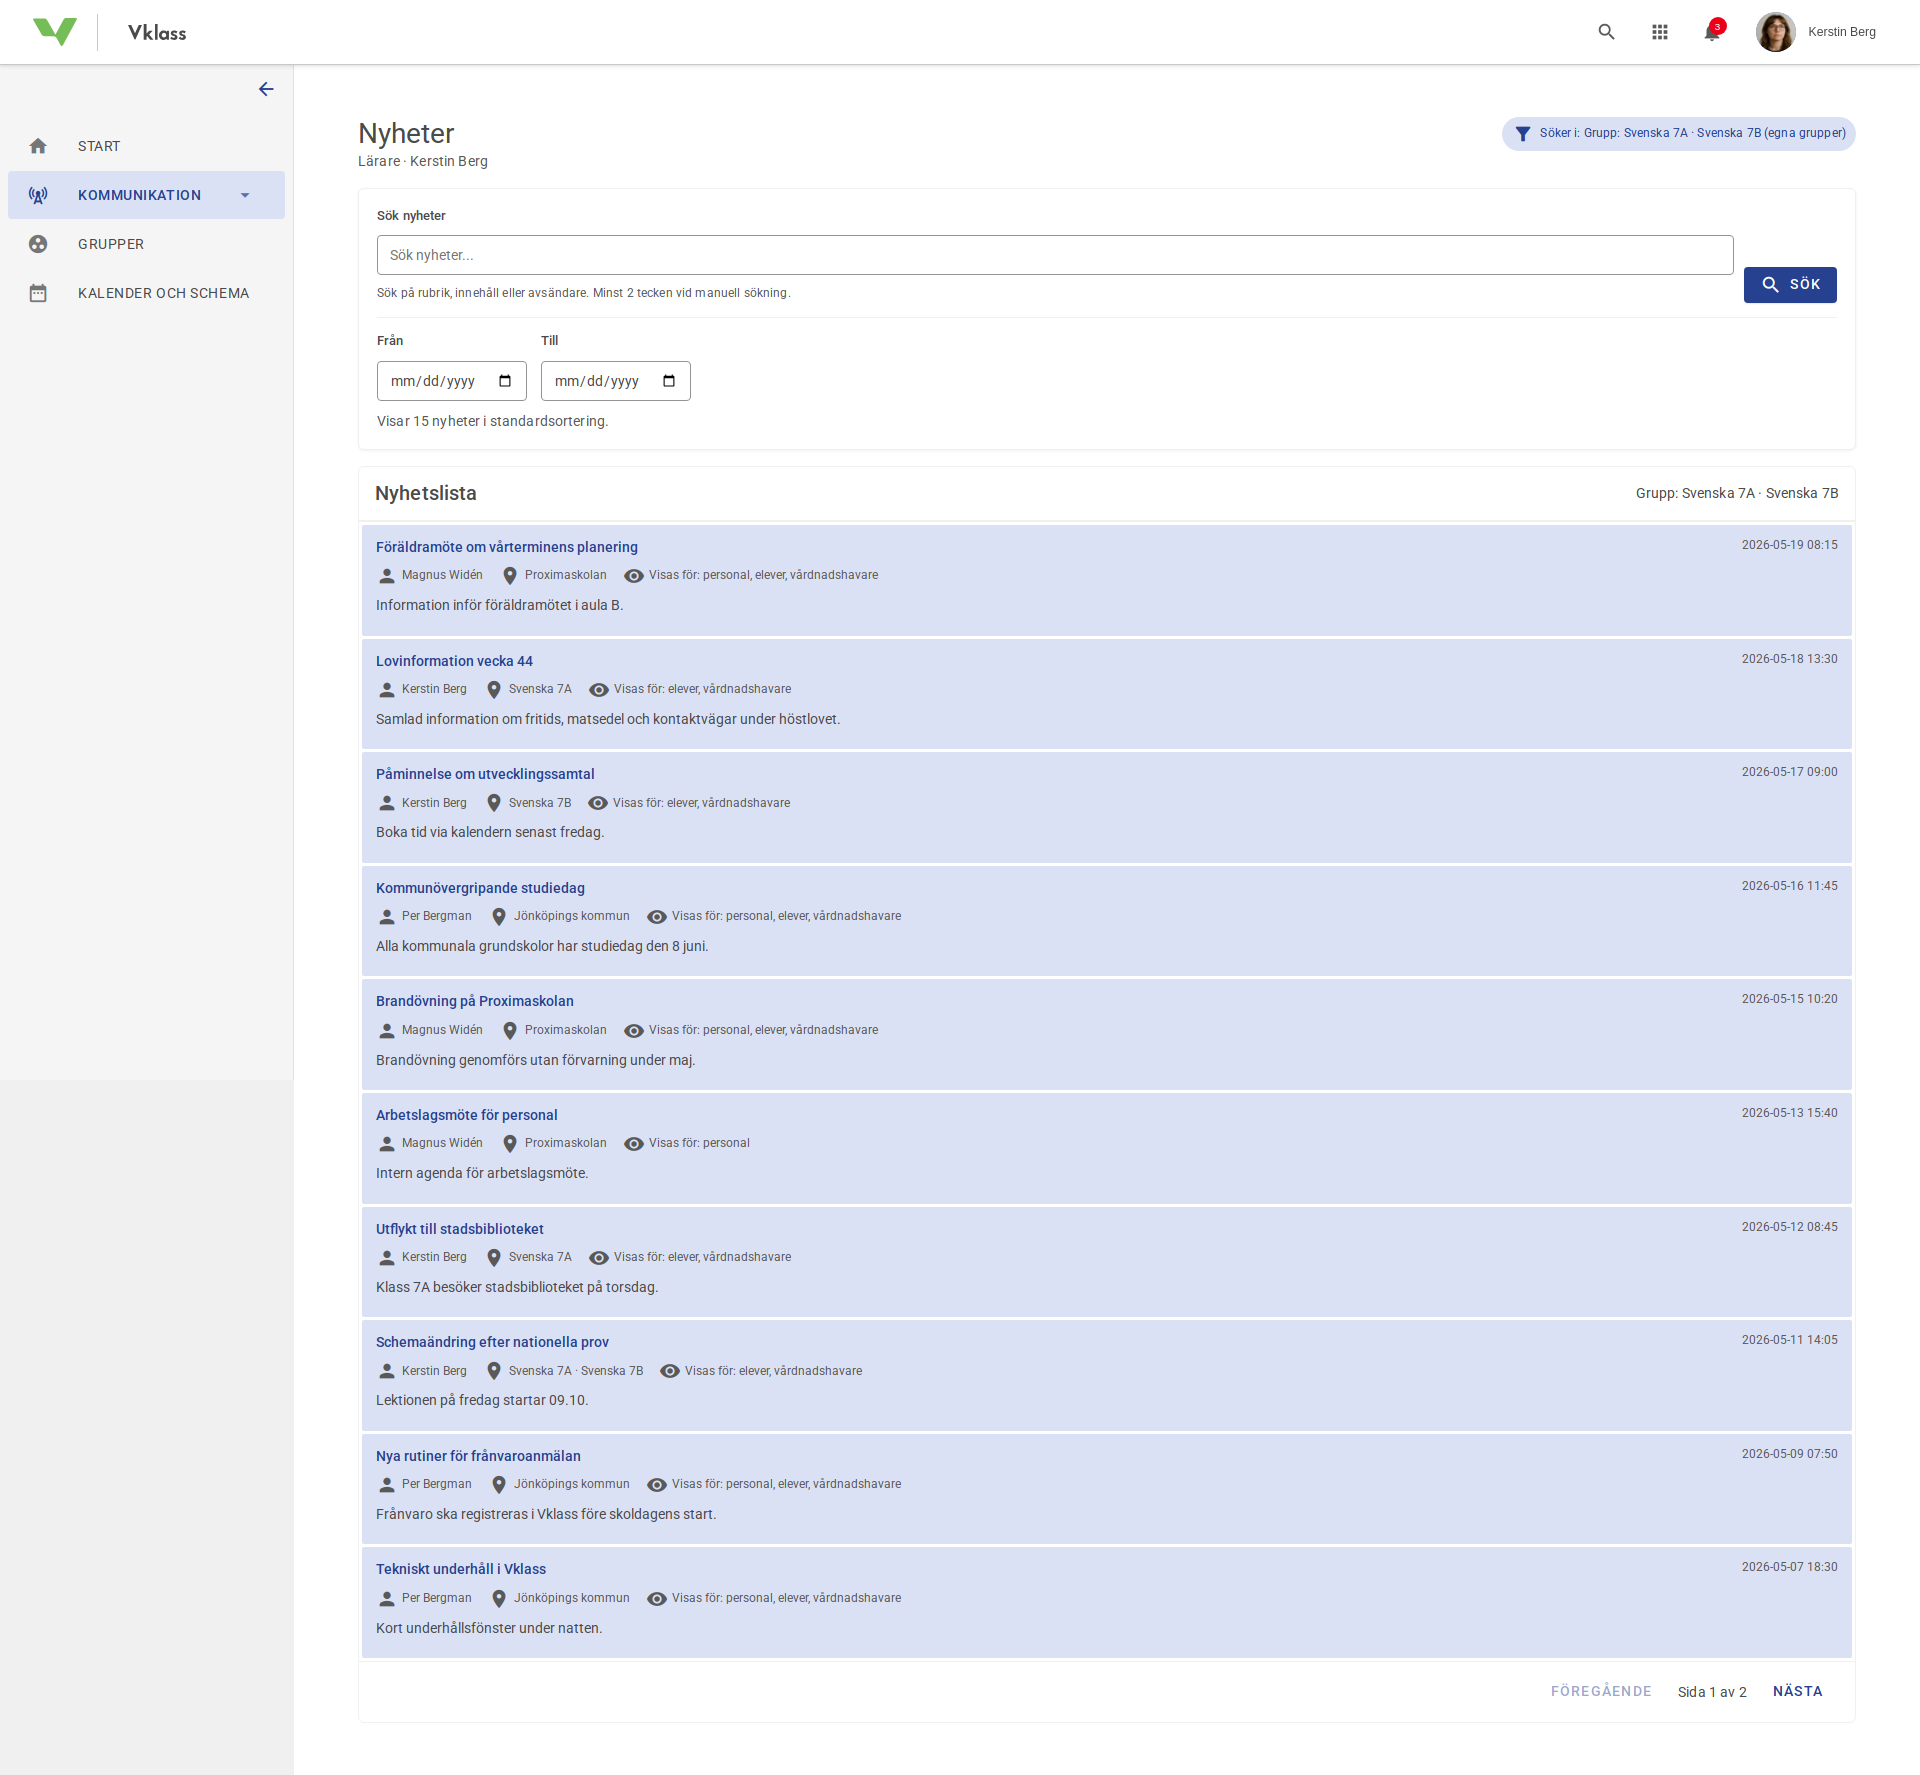The image size is (1920, 1775).
Task: Open the search magnifier in top bar
Action: (1606, 32)
